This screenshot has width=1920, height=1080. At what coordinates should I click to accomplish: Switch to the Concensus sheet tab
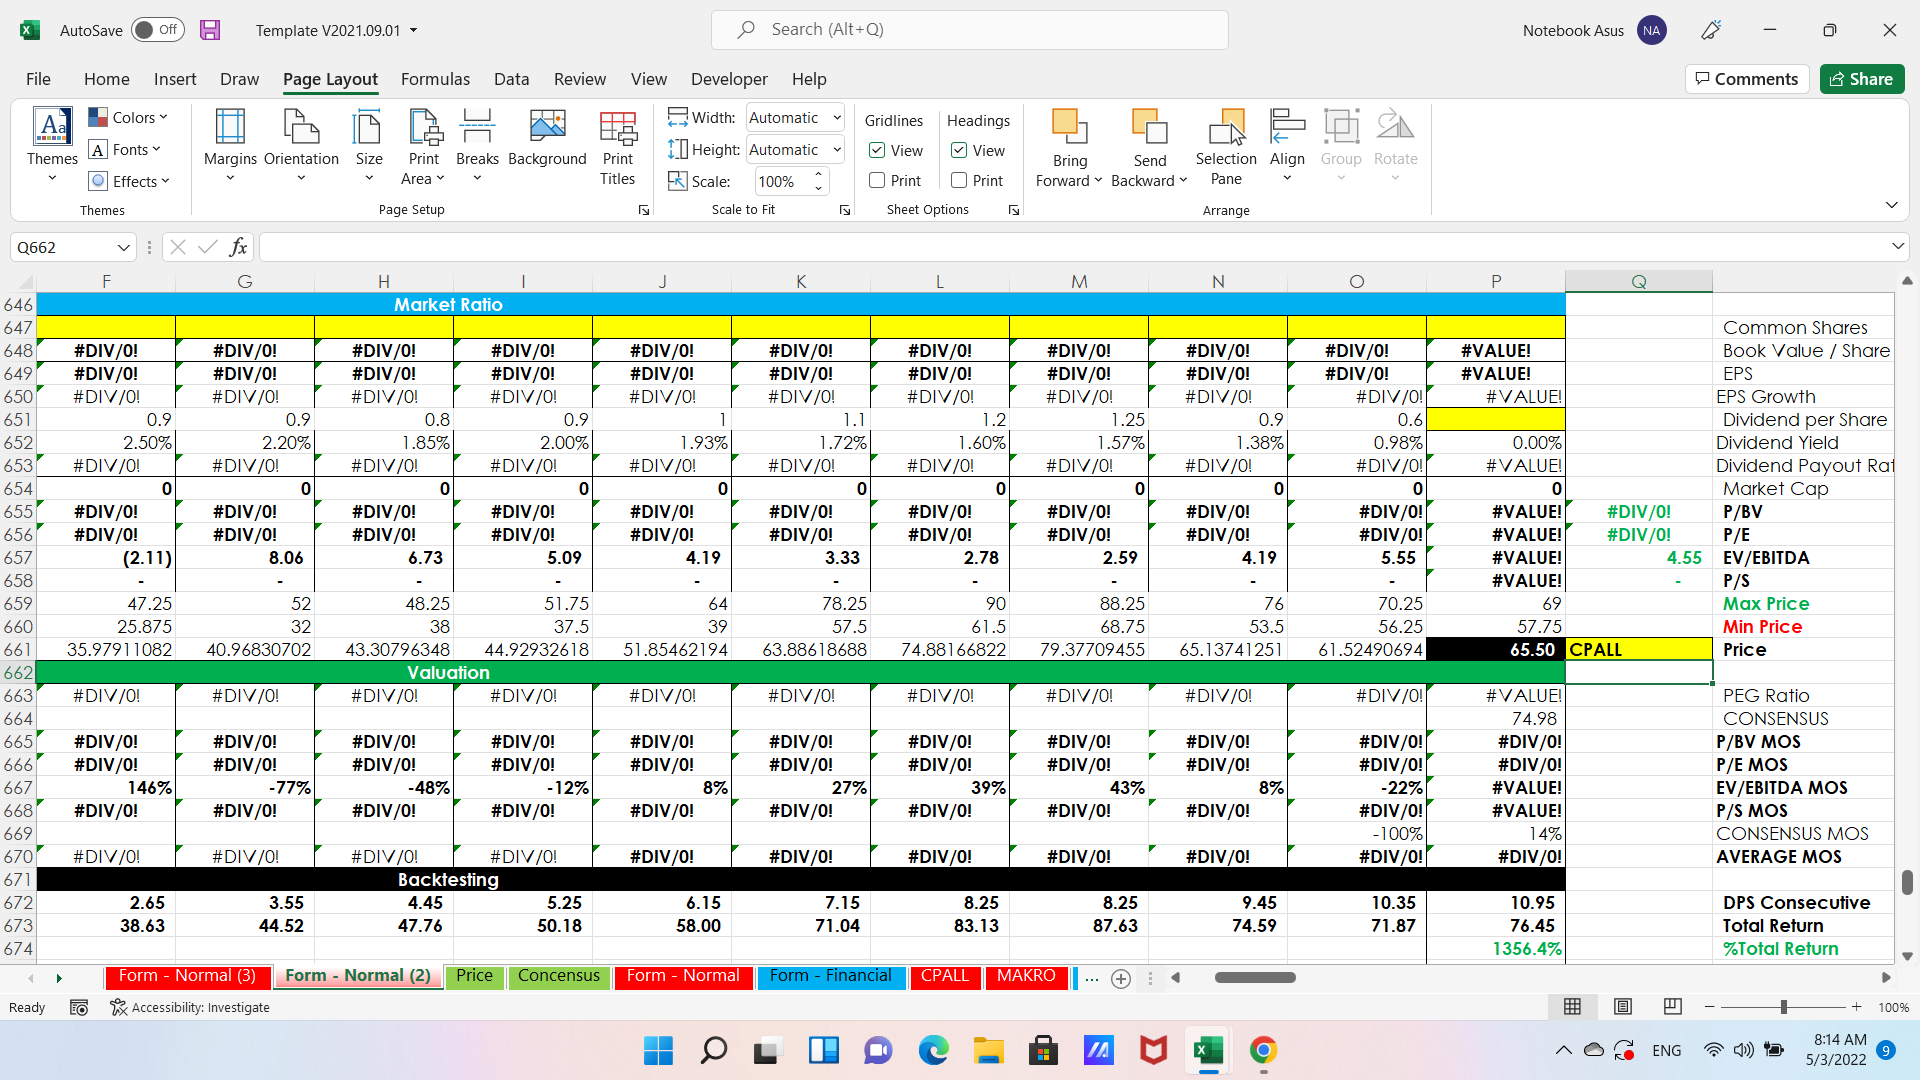[x=559, y=976]
